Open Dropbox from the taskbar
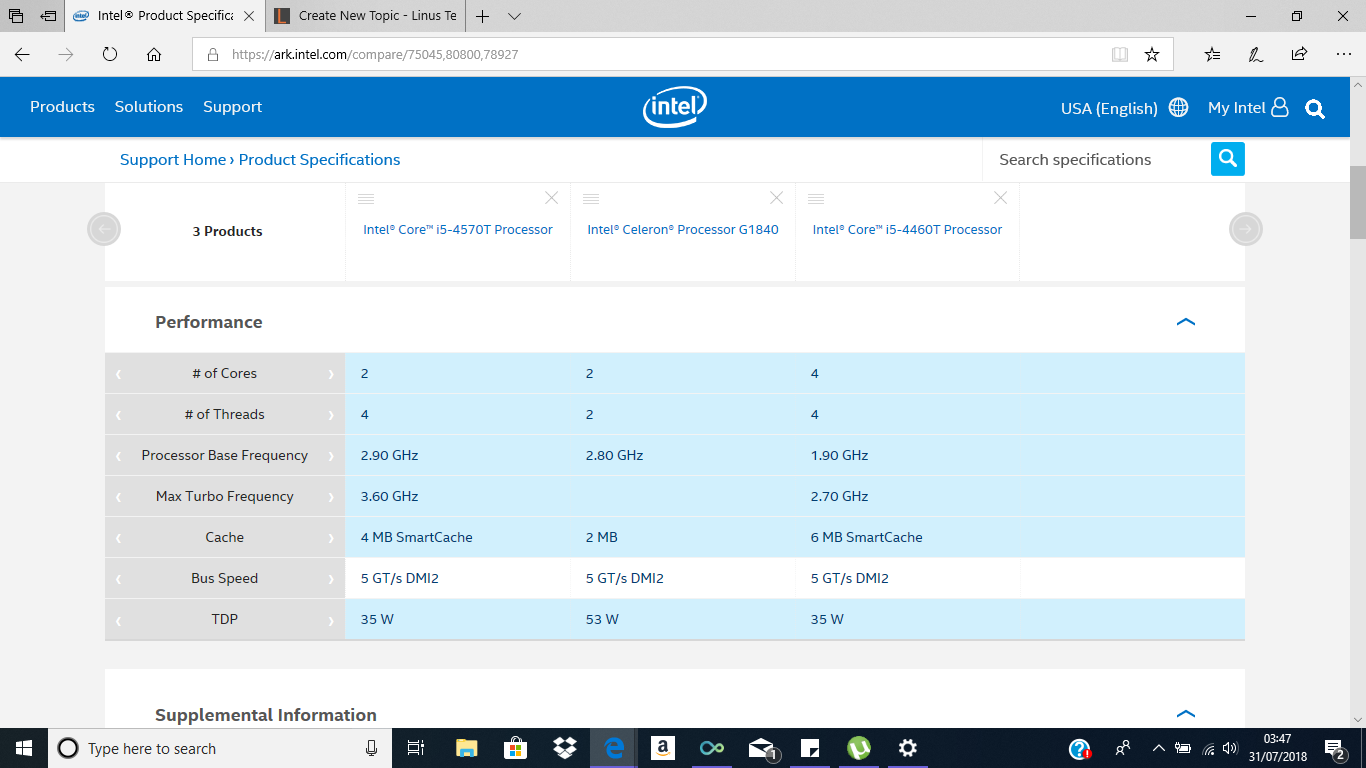Image resolution: width=1366 pixels, height=768 pixels. pos(565,748)
